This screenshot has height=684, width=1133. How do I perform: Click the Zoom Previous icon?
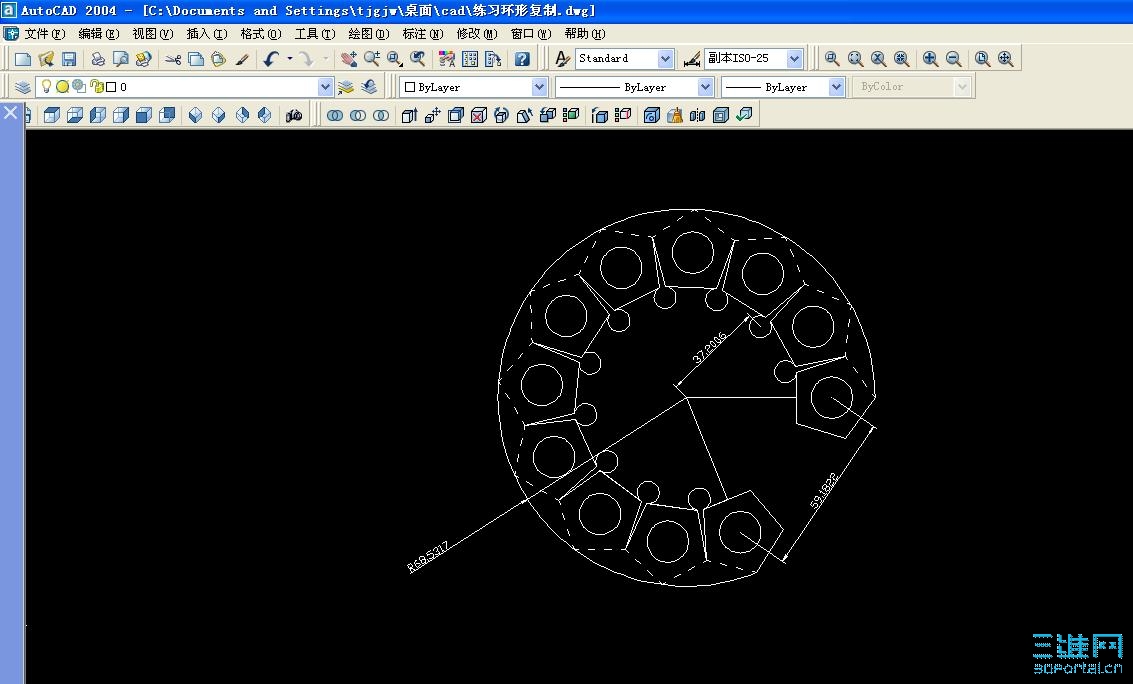pos(418,59)
